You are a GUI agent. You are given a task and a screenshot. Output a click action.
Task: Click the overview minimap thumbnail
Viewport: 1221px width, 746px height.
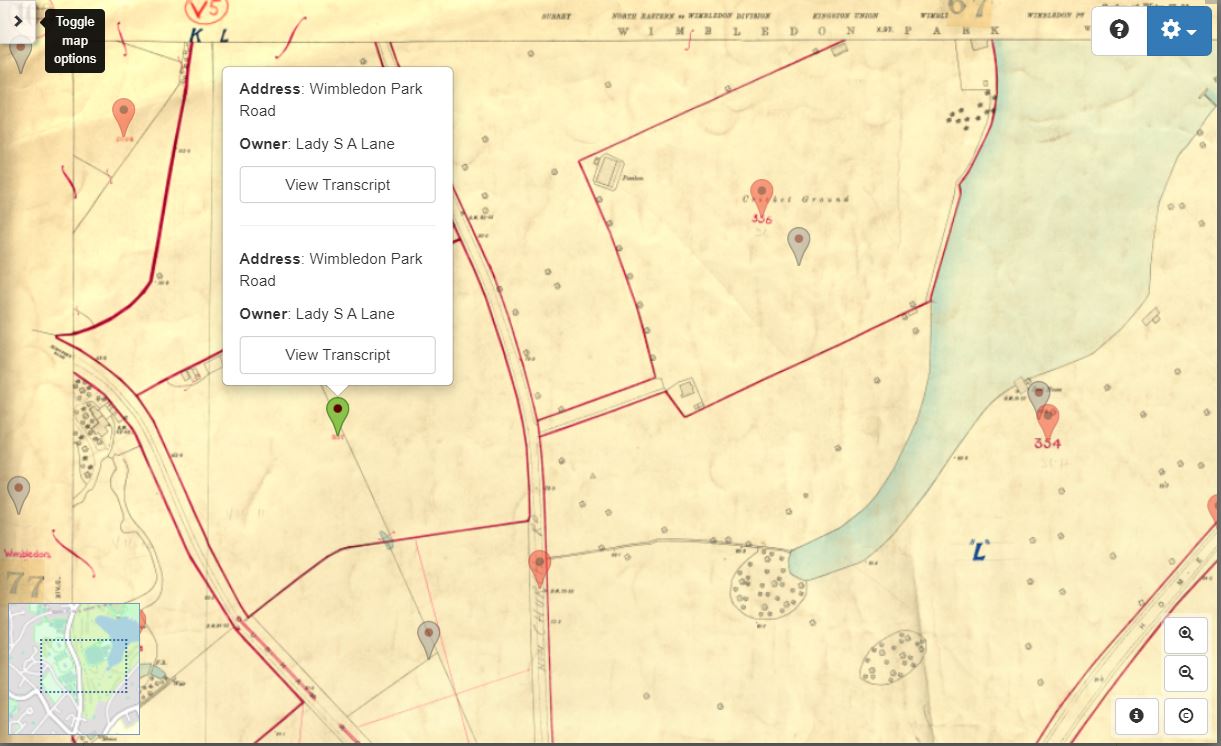click(74, 668)
